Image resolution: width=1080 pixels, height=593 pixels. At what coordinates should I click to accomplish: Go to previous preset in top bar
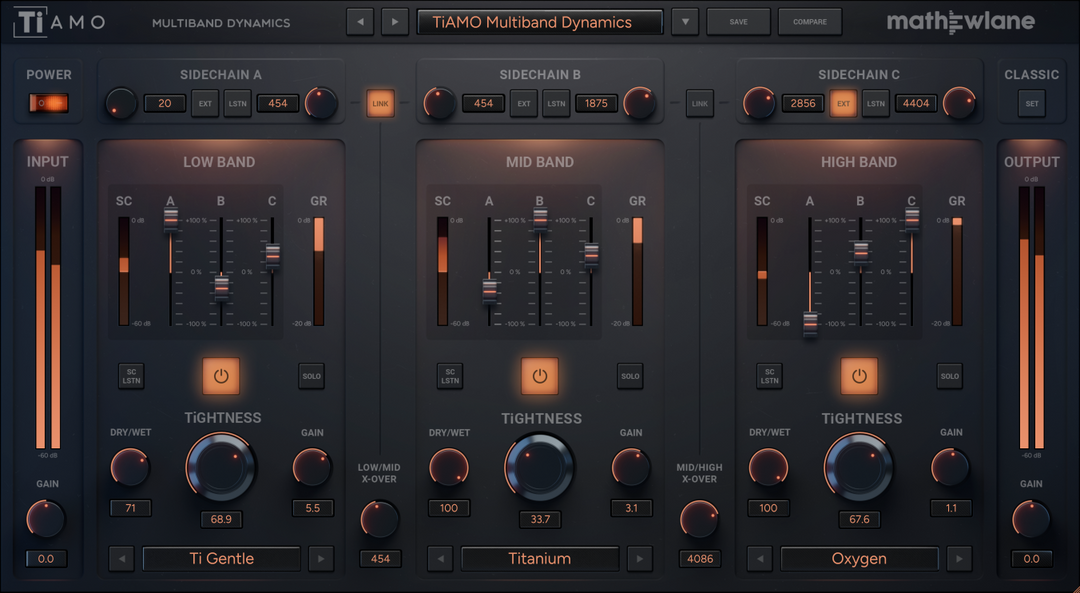[x=360, y=22]
